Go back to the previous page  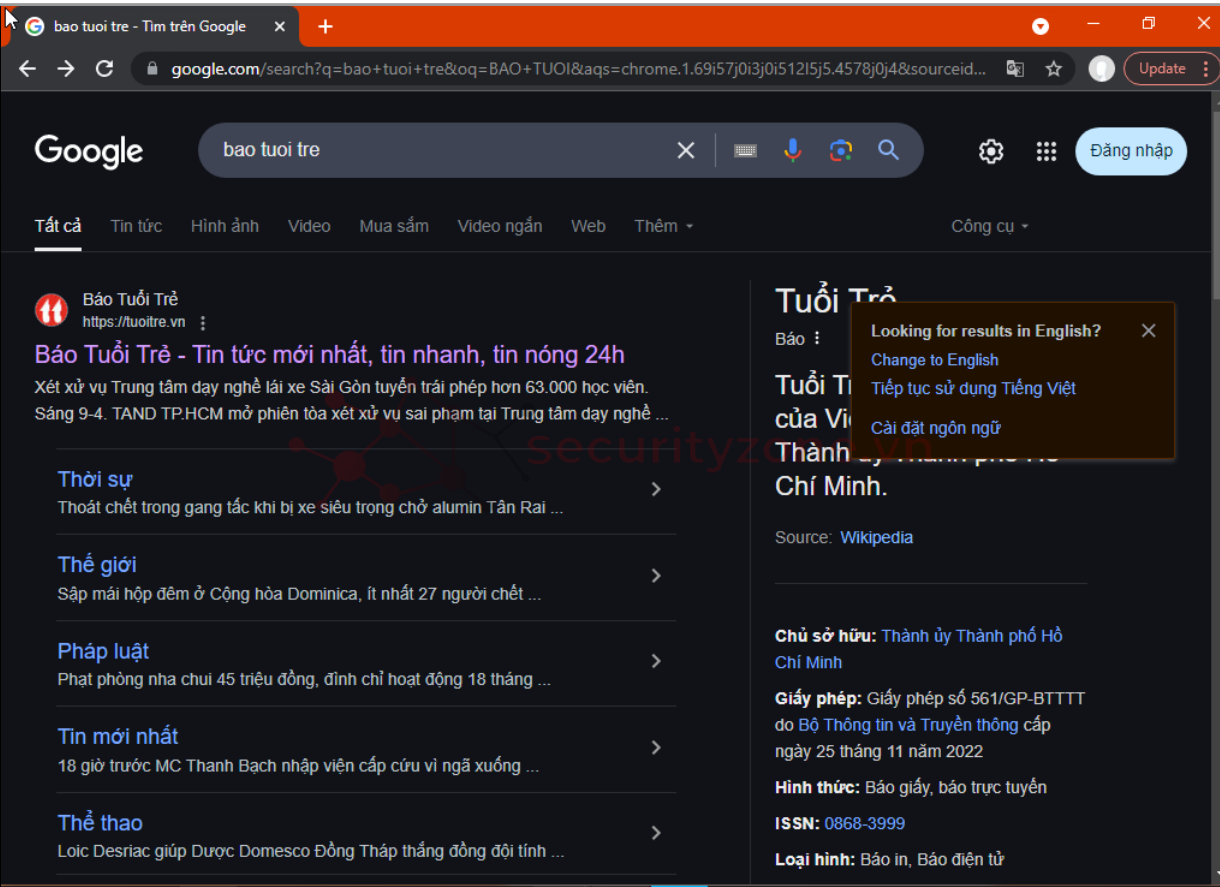[28, 69]
